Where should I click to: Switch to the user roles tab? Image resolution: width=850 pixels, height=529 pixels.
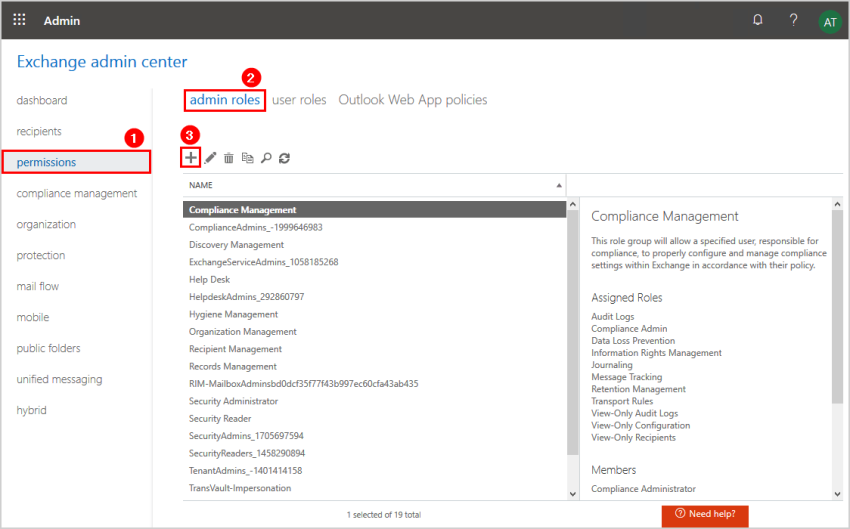click(299, 100)
